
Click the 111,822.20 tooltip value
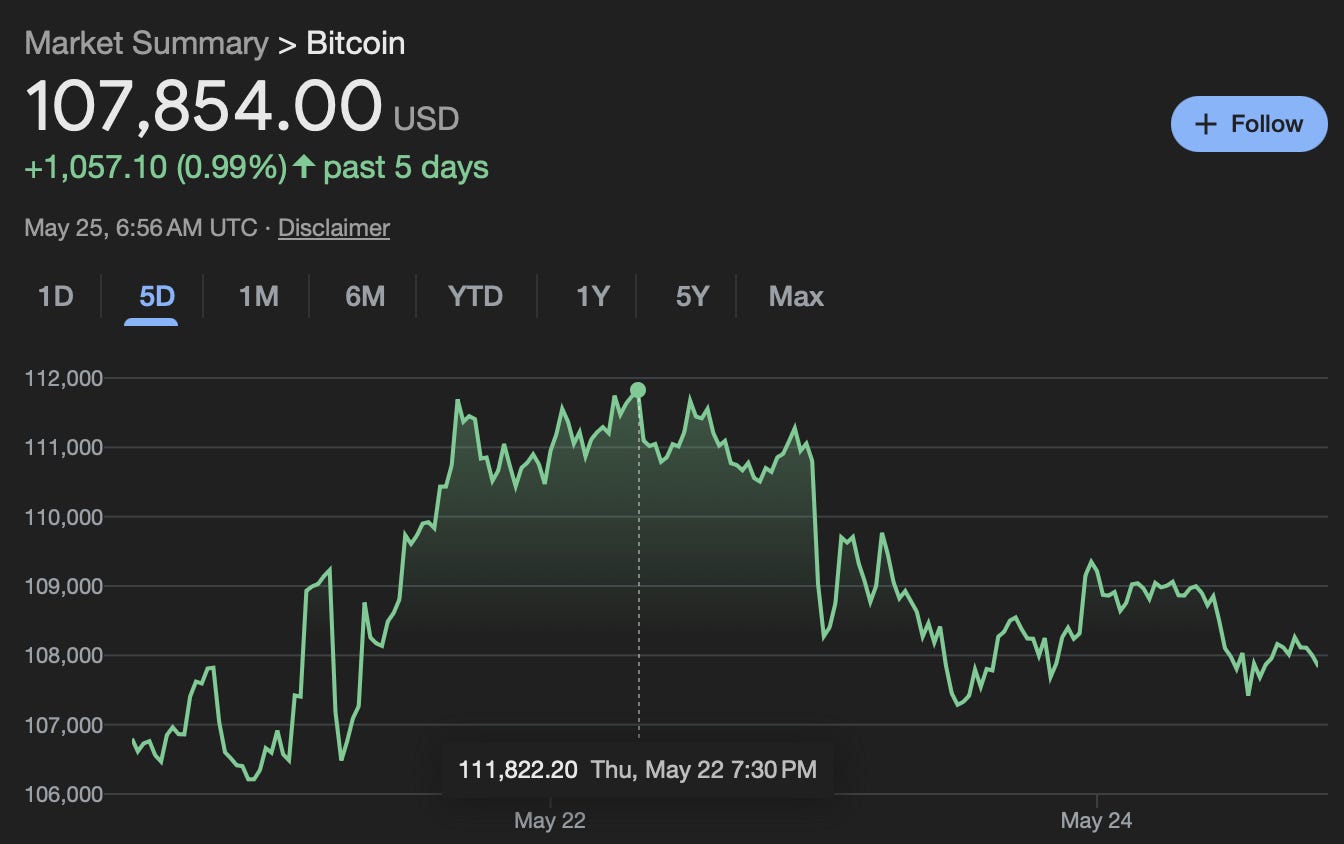coord(518,770)
